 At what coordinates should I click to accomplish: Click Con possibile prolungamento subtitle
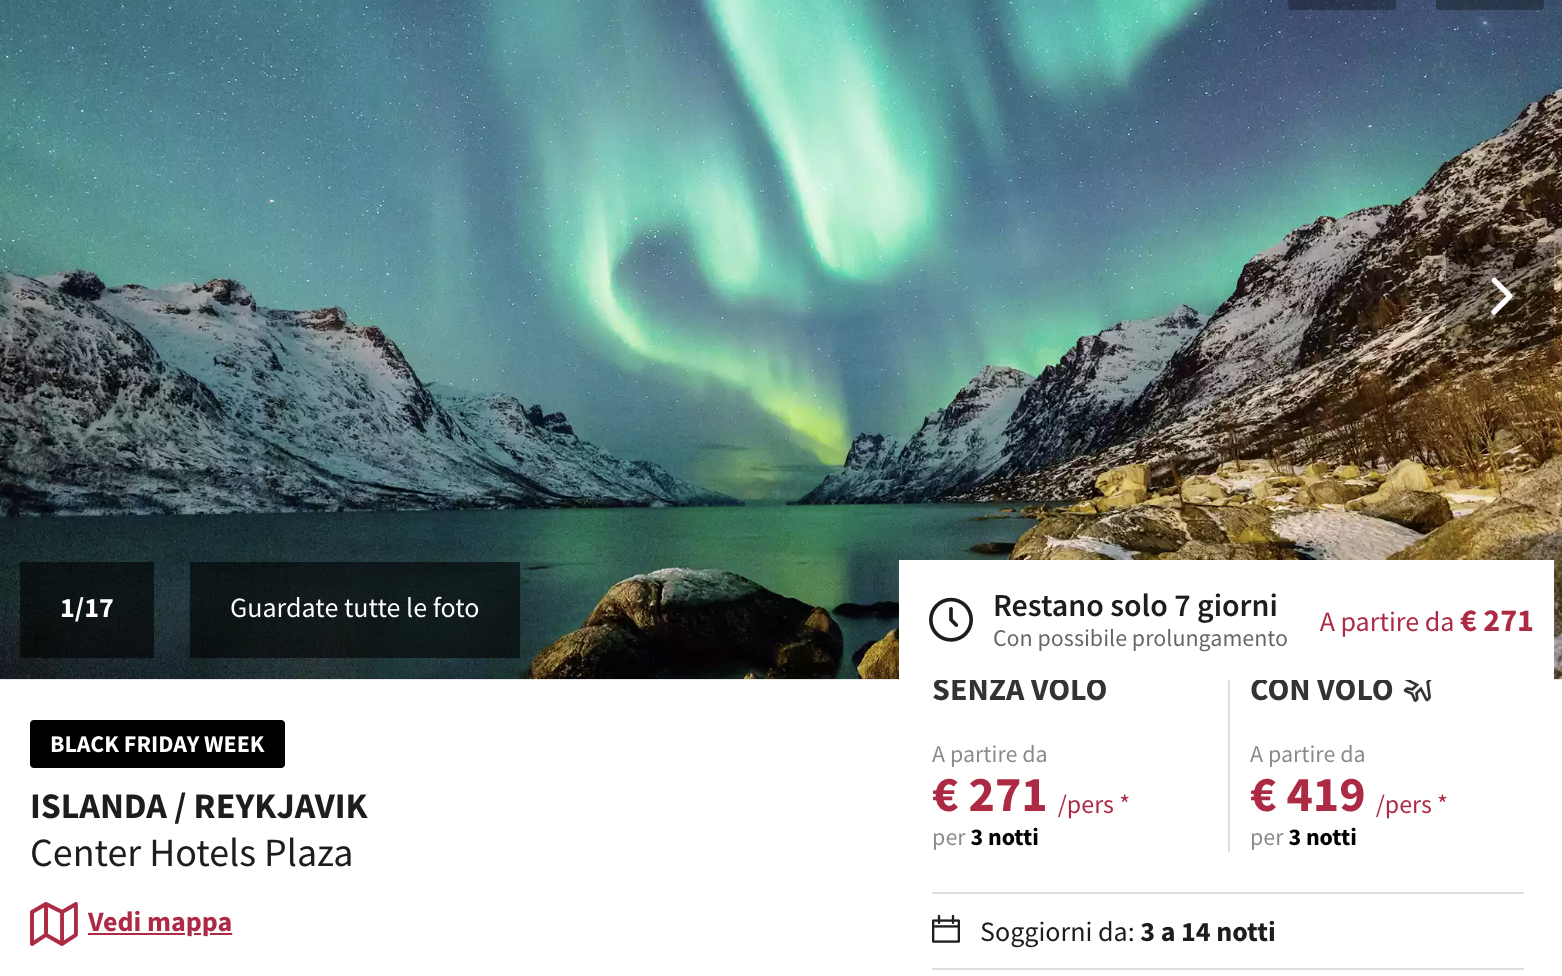point(1140,639)
